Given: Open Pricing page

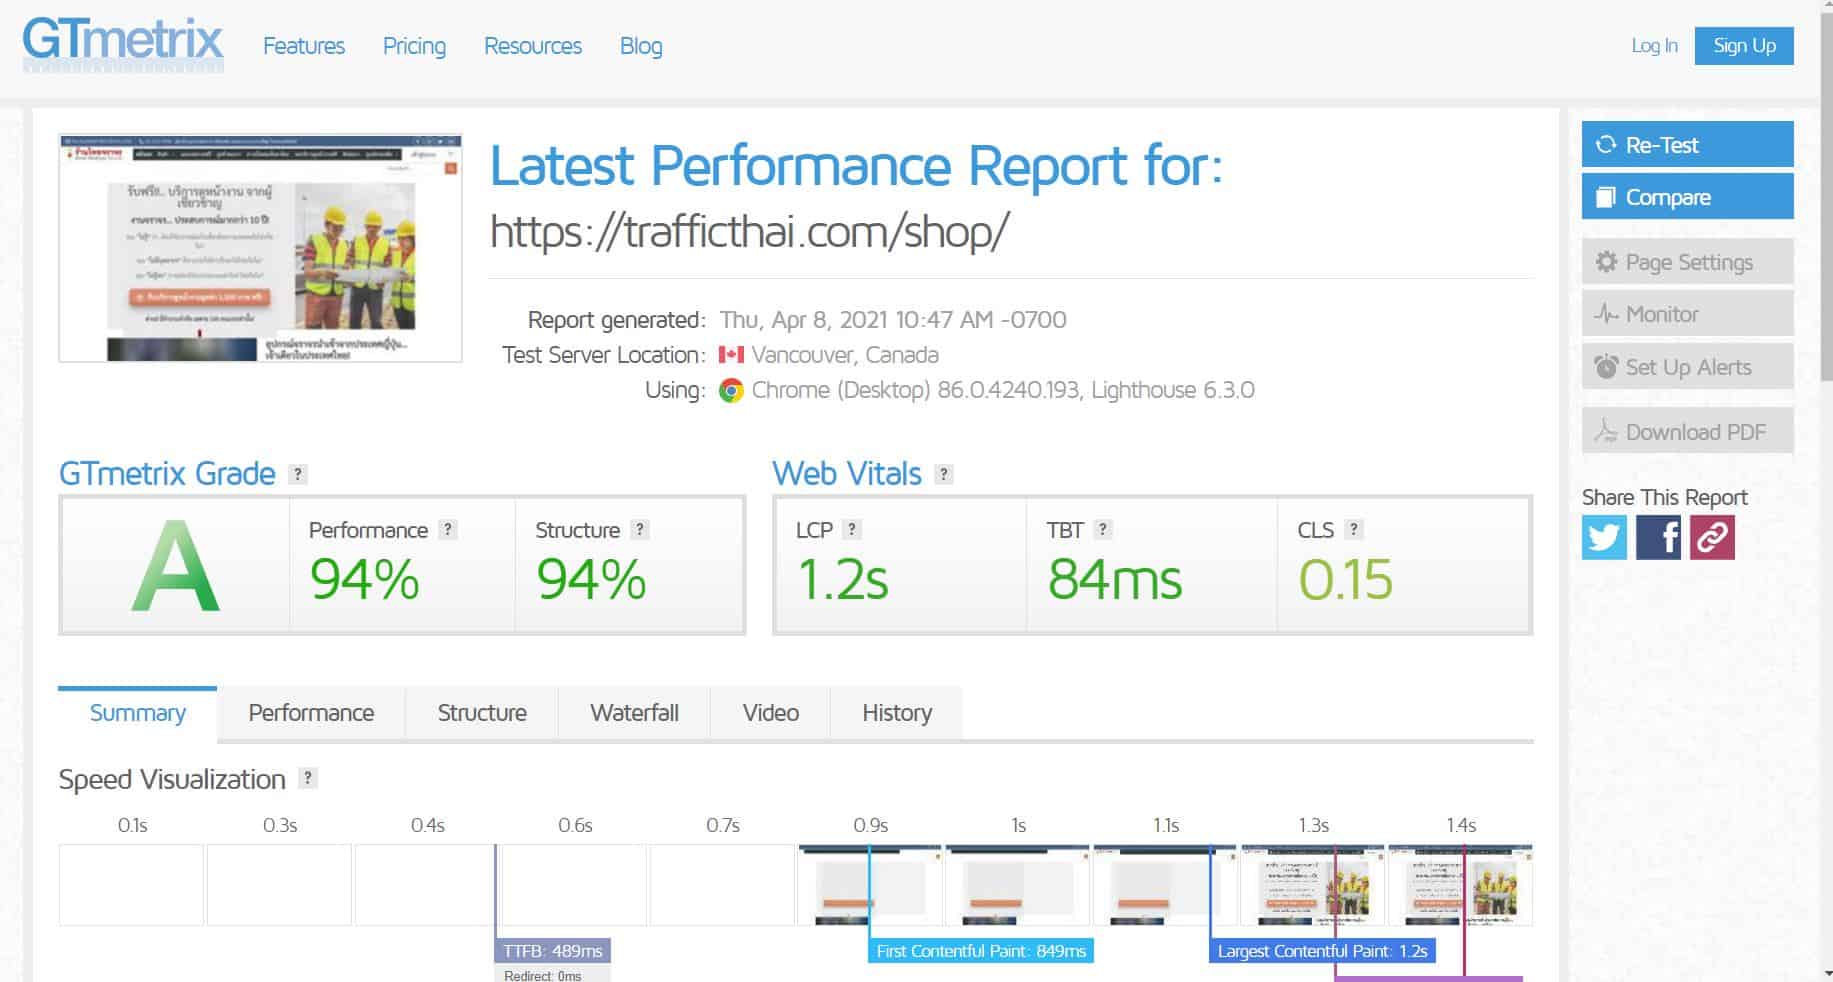Looking at the screenshot, I should coord(414,46).
